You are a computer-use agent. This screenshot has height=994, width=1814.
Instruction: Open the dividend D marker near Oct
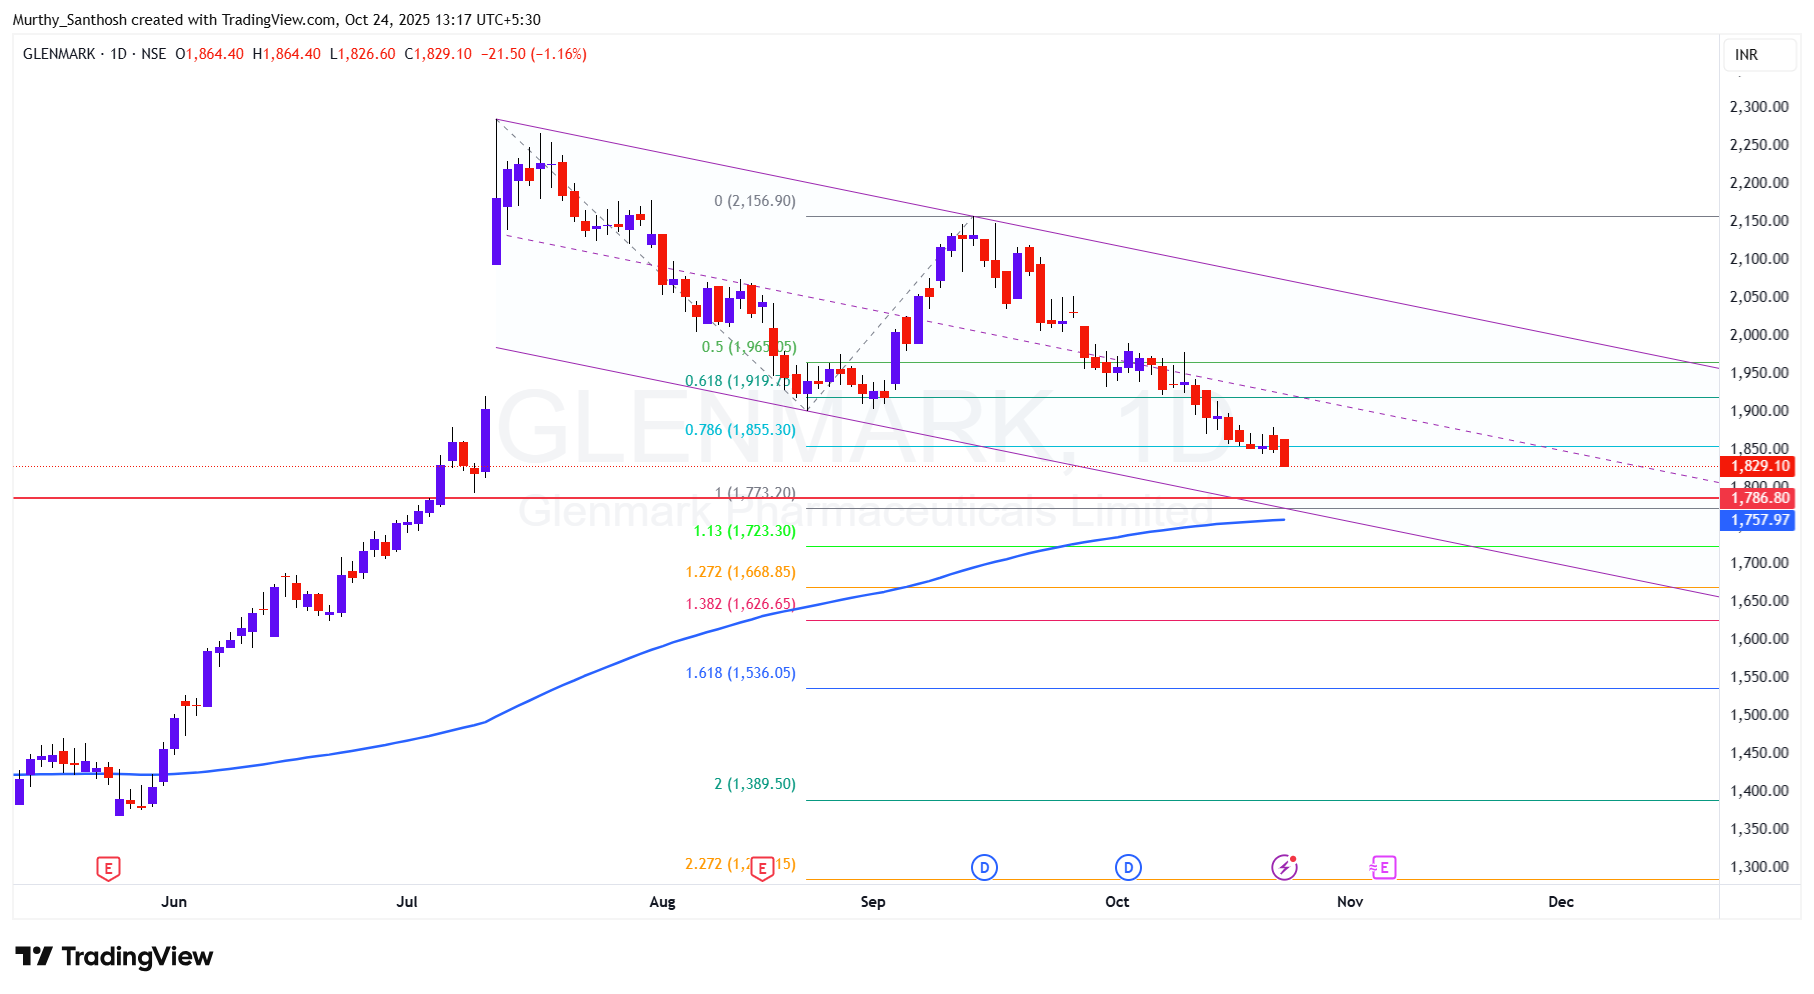tap(1128, 867)
